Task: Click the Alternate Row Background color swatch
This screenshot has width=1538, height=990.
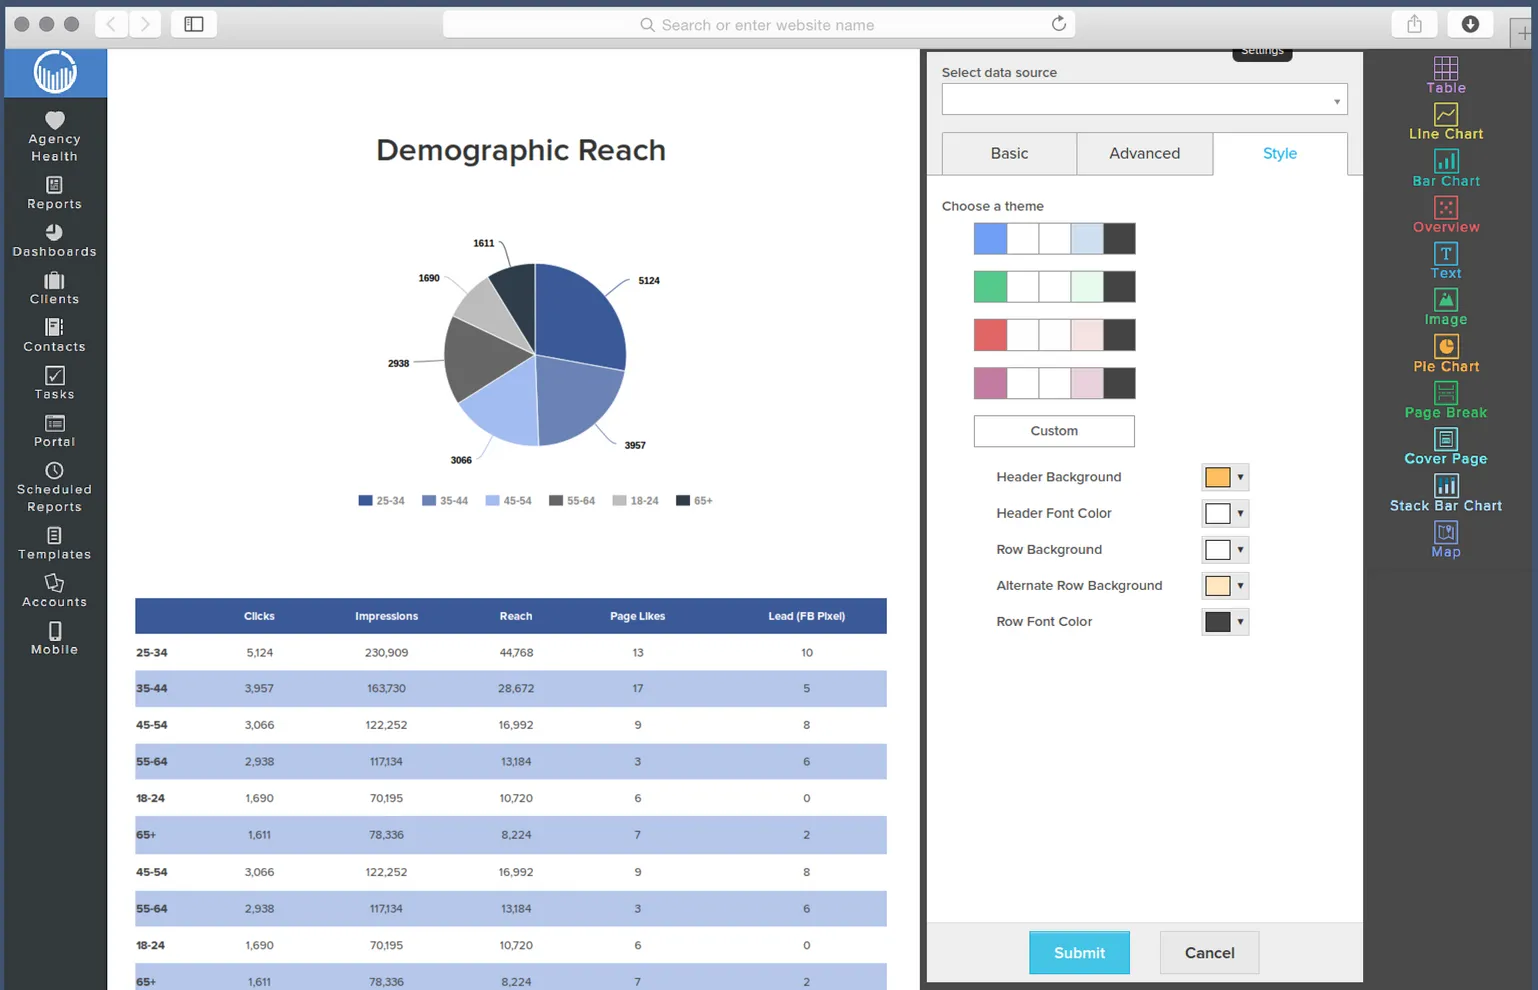Action: coord(1218,585)
